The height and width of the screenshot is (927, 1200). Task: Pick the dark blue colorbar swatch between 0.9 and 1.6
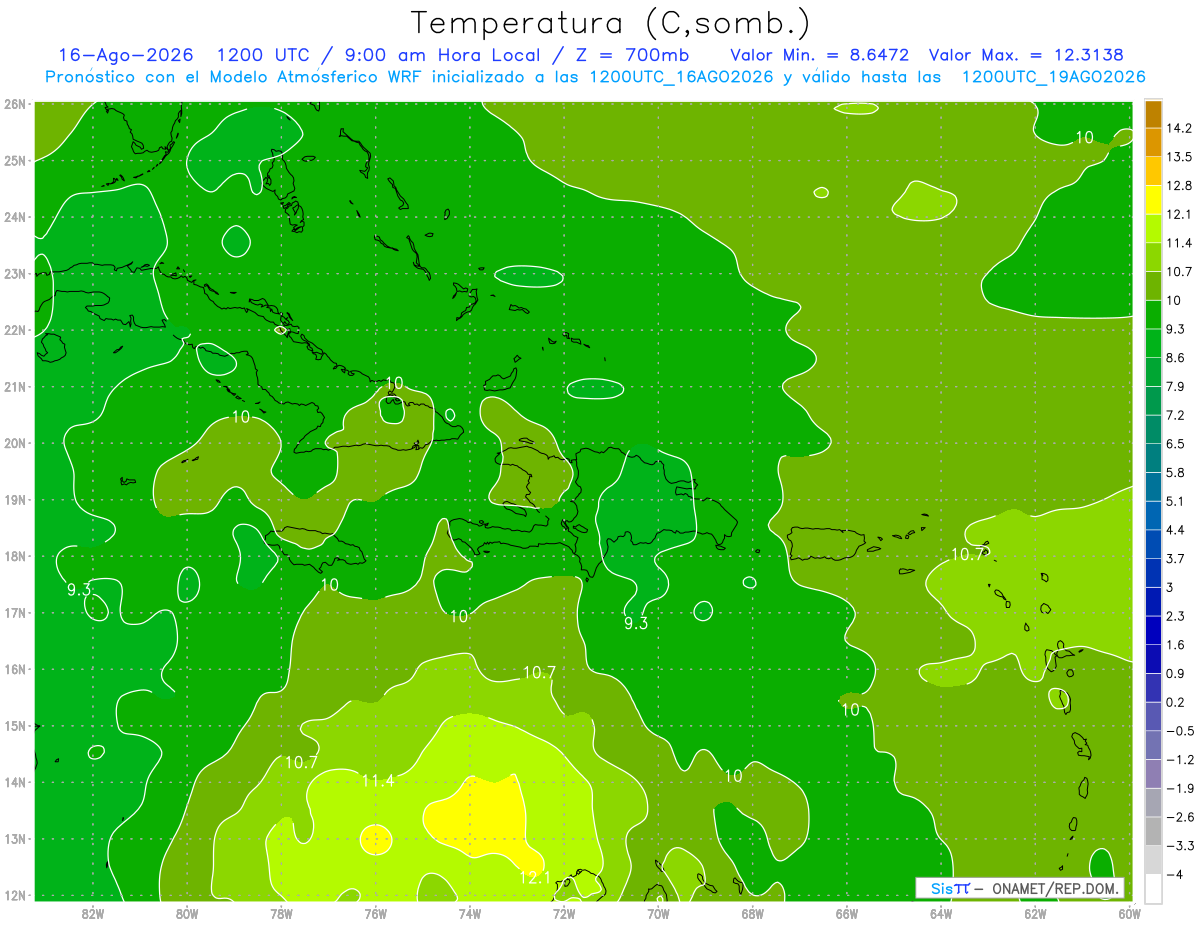pyautogui.click(x=1153, y=658)
